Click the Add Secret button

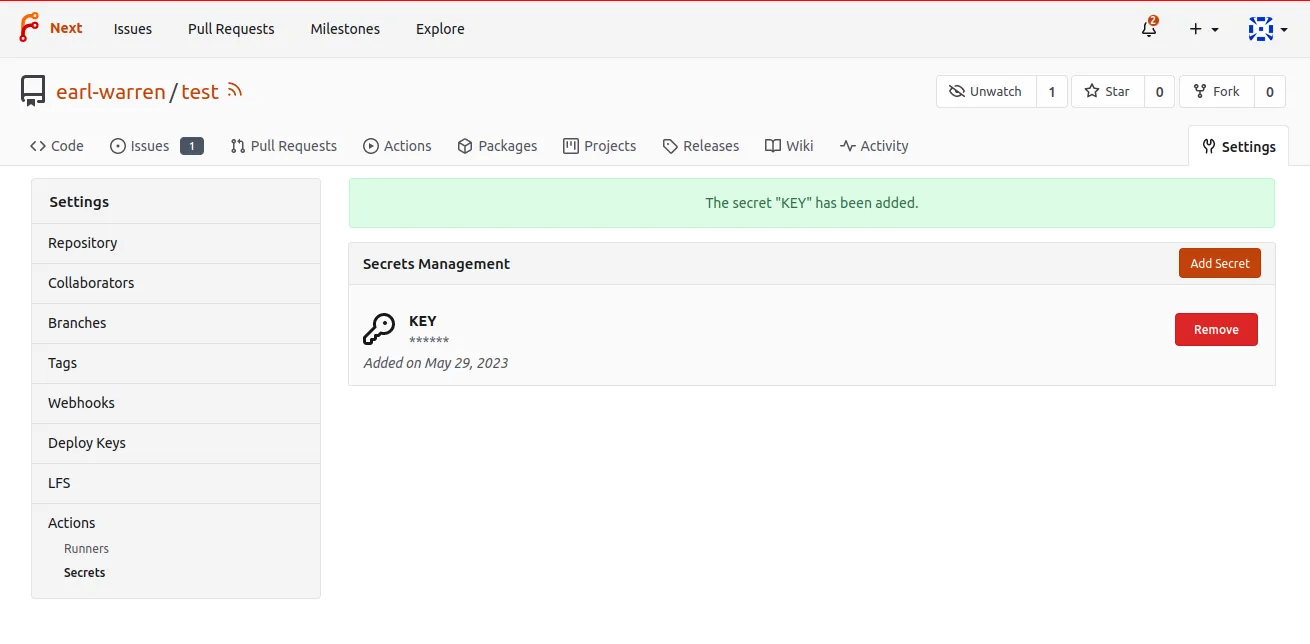coord(1219,263)
